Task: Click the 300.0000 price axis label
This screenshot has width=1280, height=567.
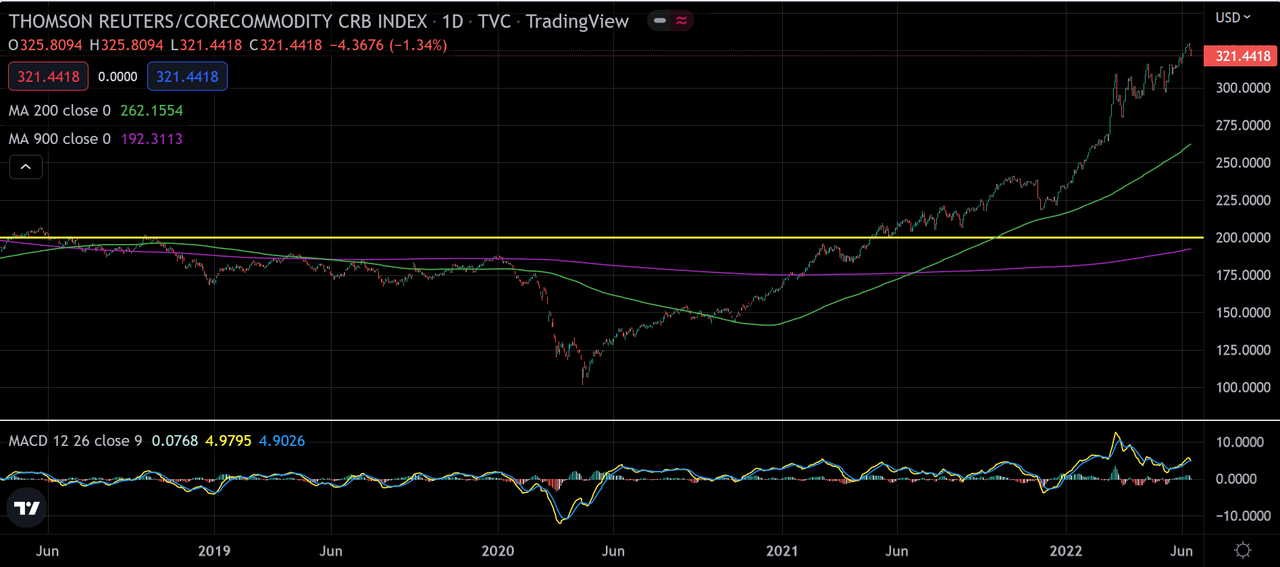Action: [x=1241, y=88]
